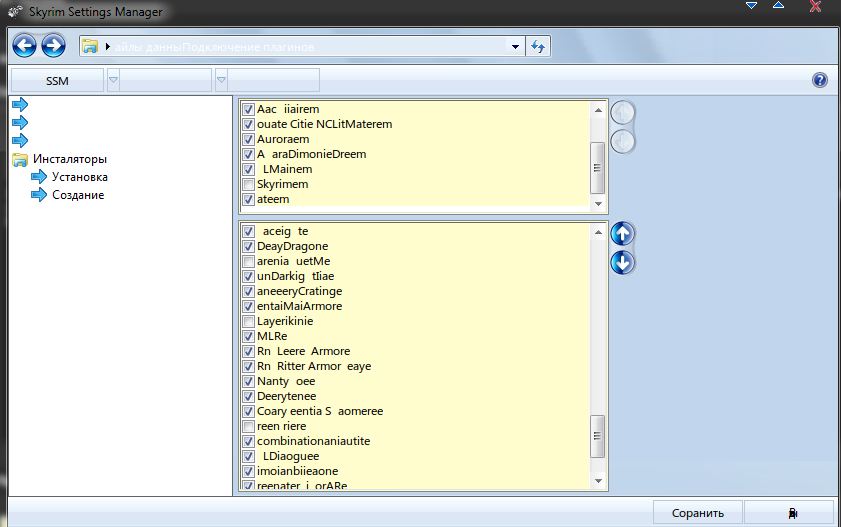Move plugin up with the blue up arrow
This screenshot has height=527, width=841.
pos(622,234)
